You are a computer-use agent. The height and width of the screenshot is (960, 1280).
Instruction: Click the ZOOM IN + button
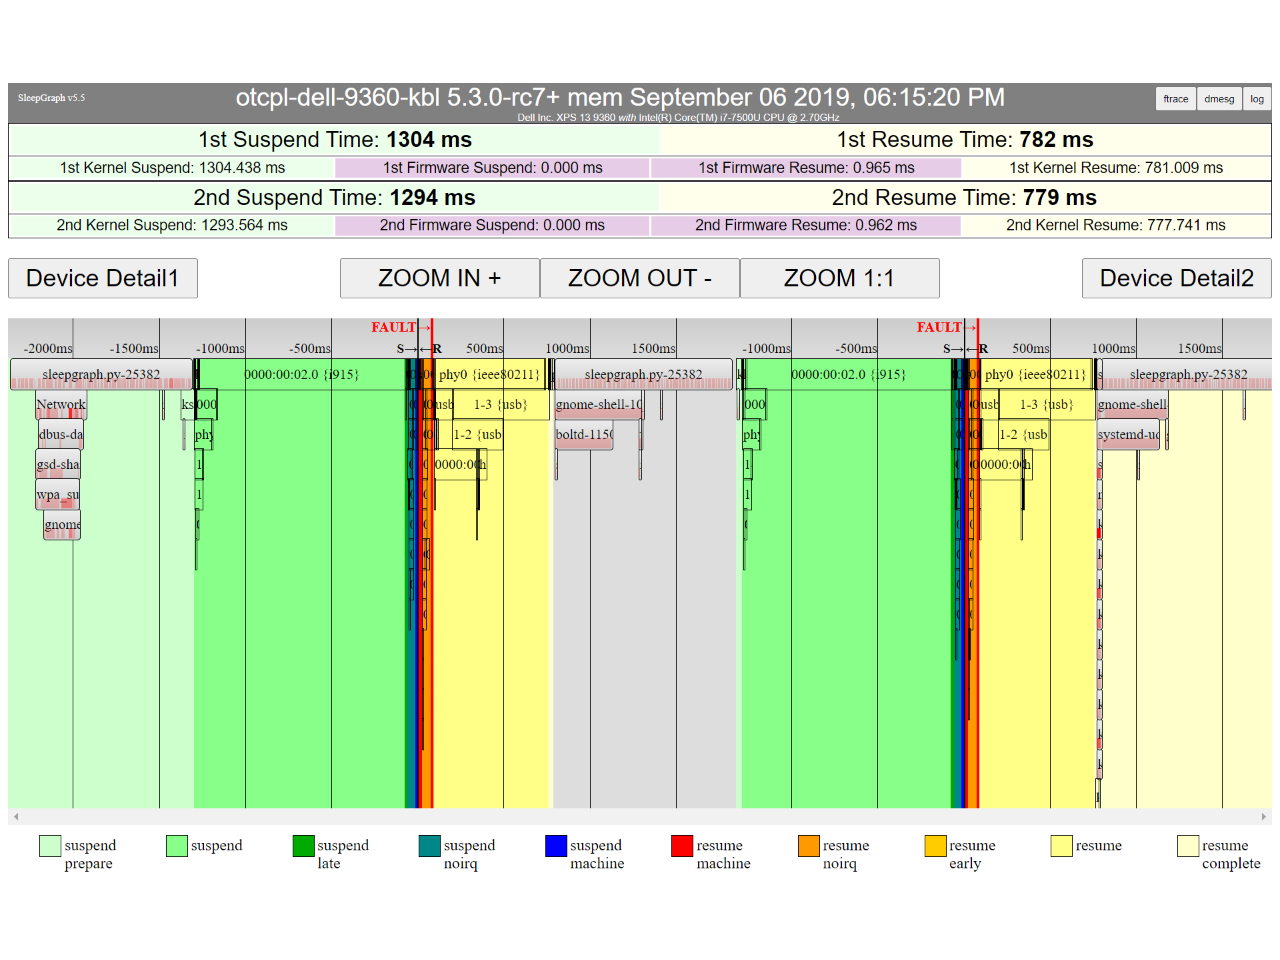pos(440,278)
